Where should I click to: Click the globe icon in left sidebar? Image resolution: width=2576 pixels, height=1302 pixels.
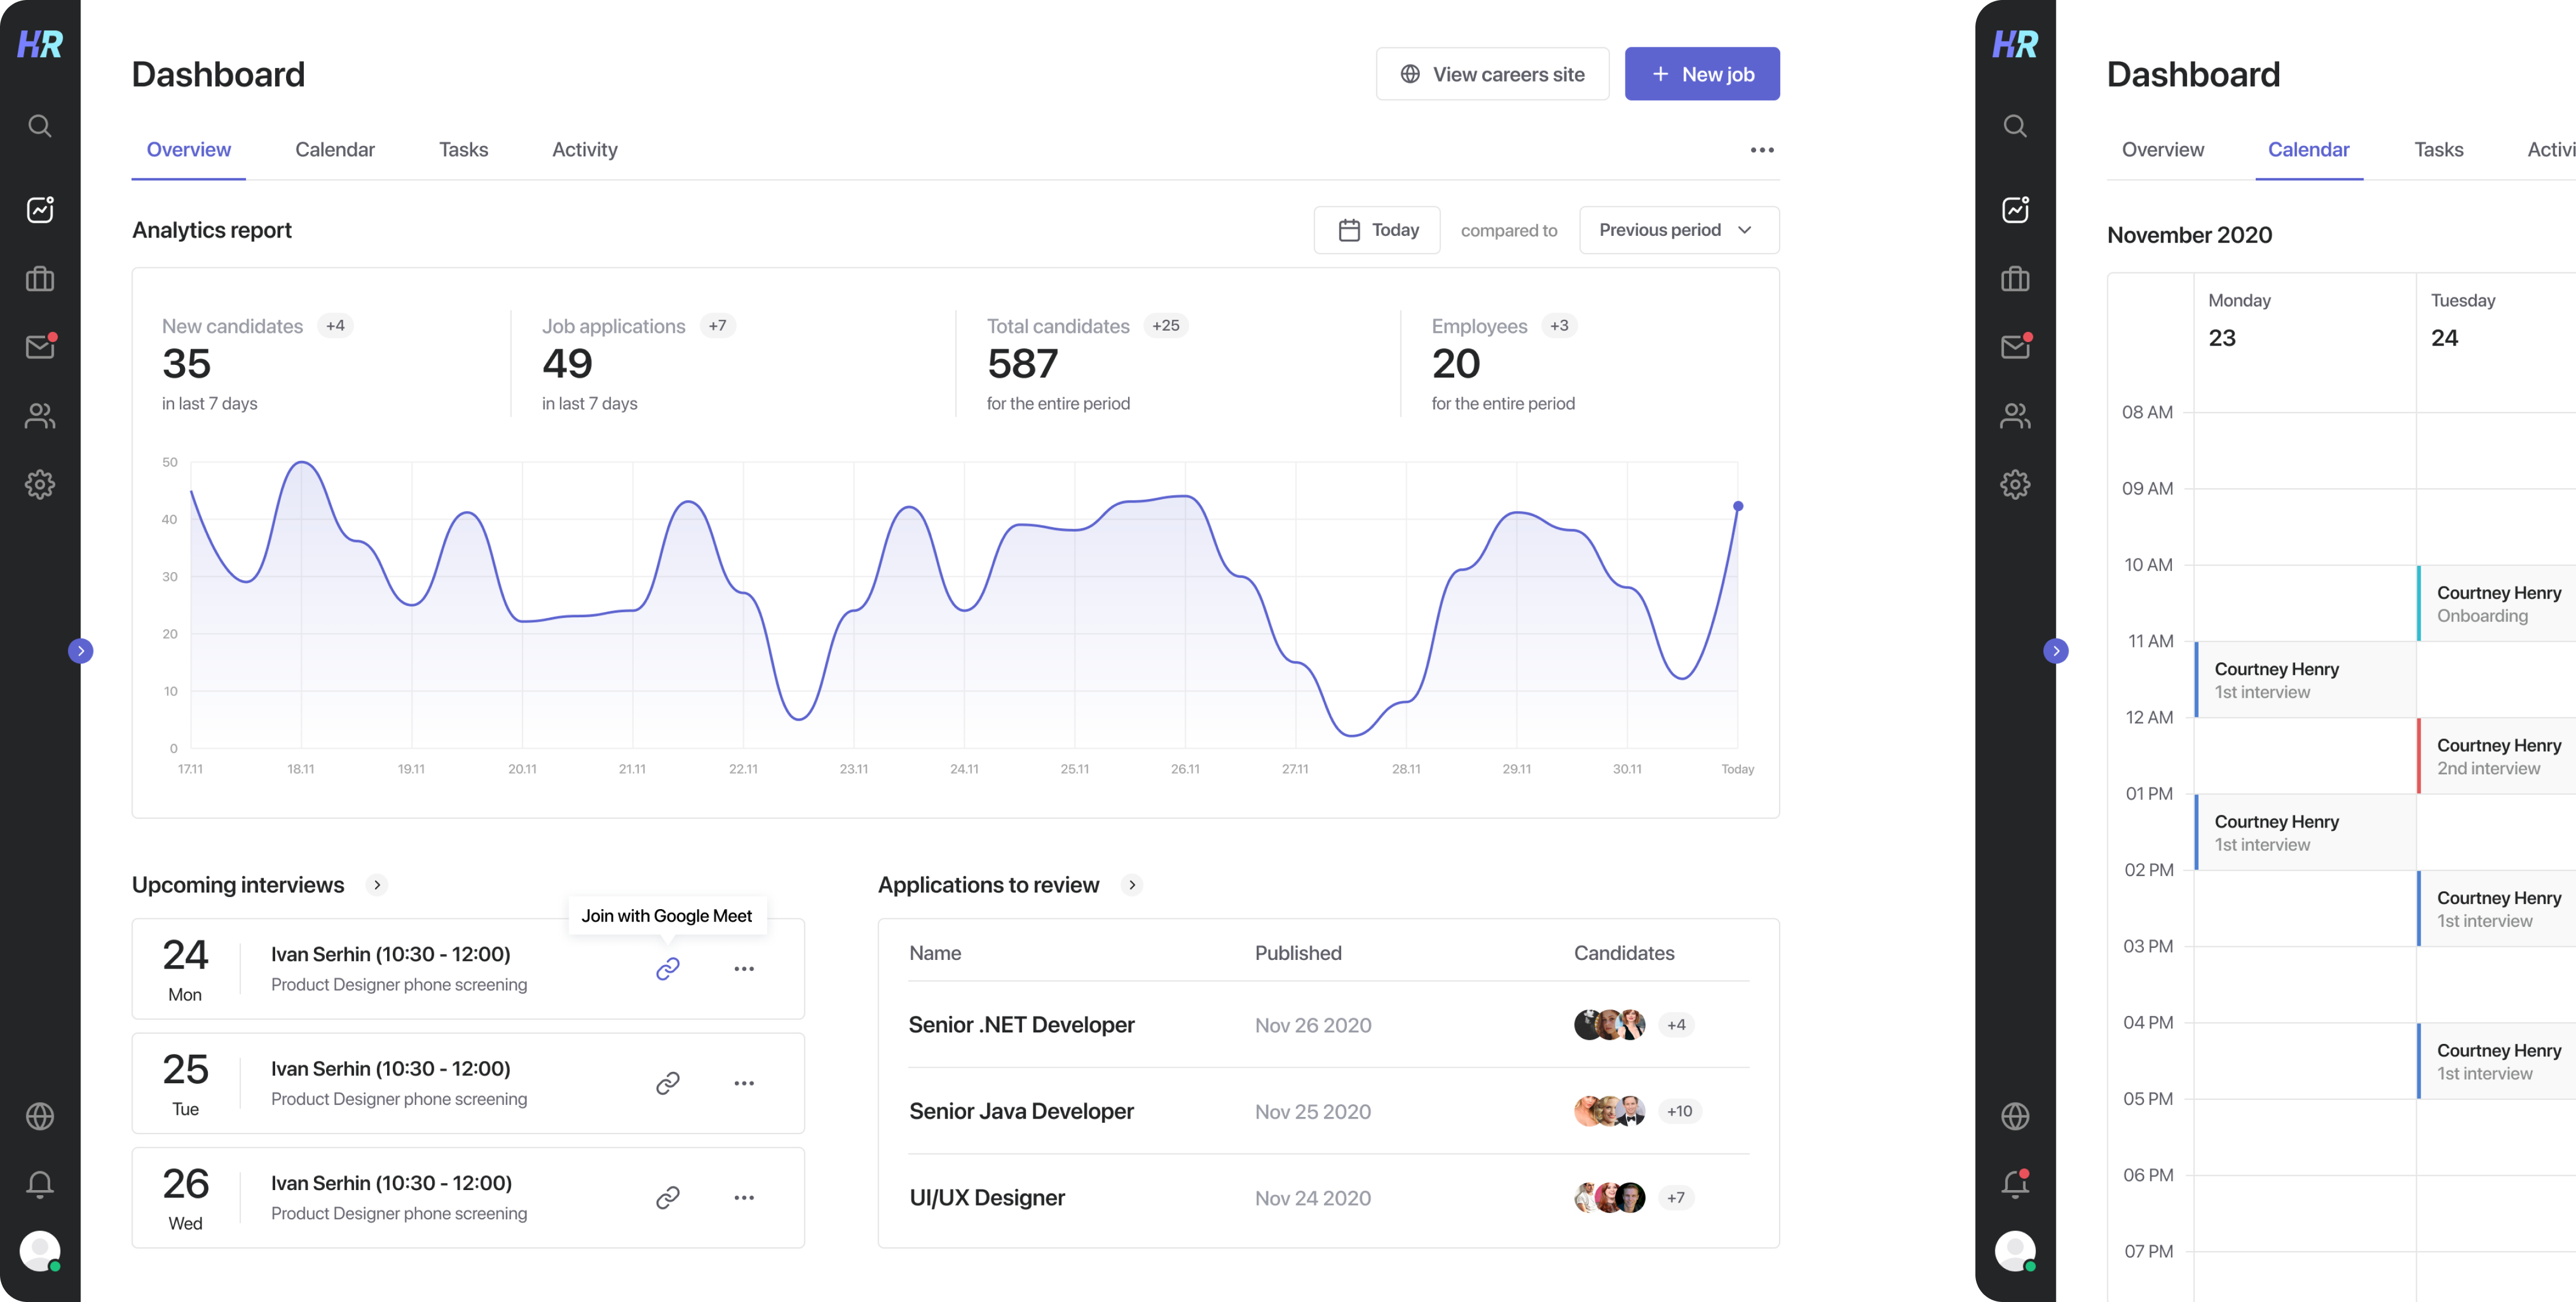pyautogui.click(x=40, y=1116)
